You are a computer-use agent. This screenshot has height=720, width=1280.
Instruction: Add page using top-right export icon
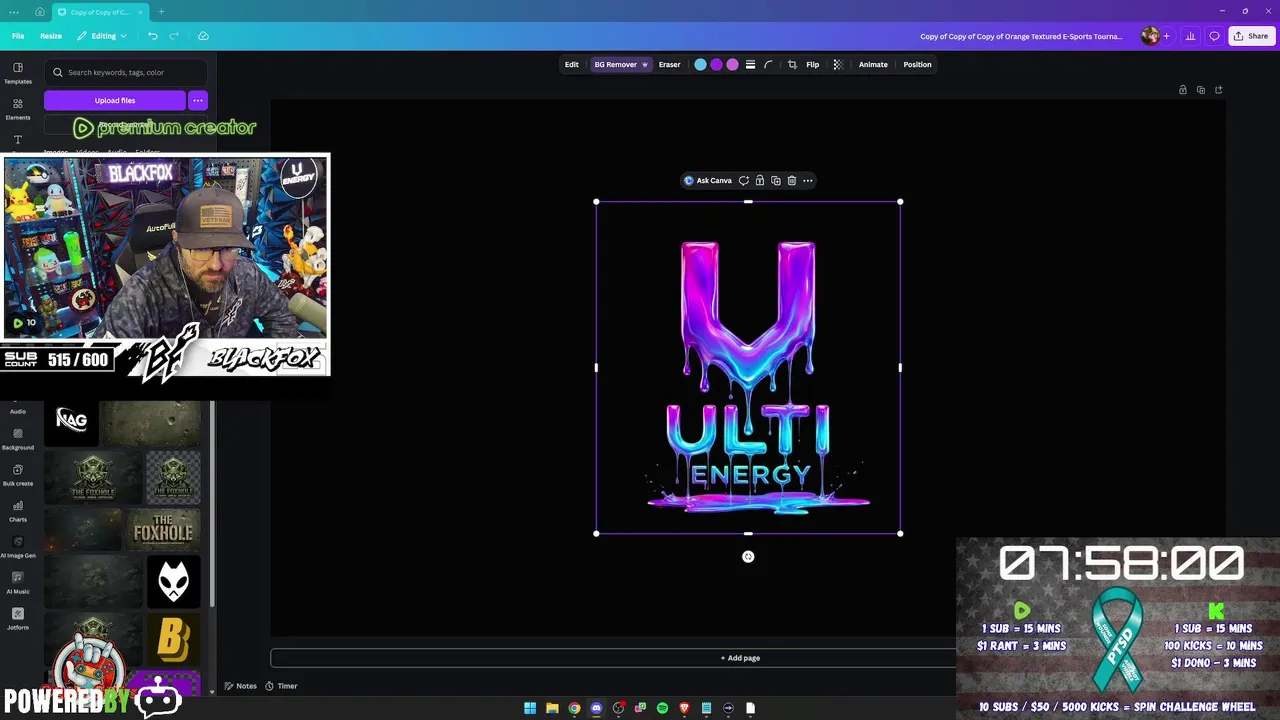(1219, 90)
